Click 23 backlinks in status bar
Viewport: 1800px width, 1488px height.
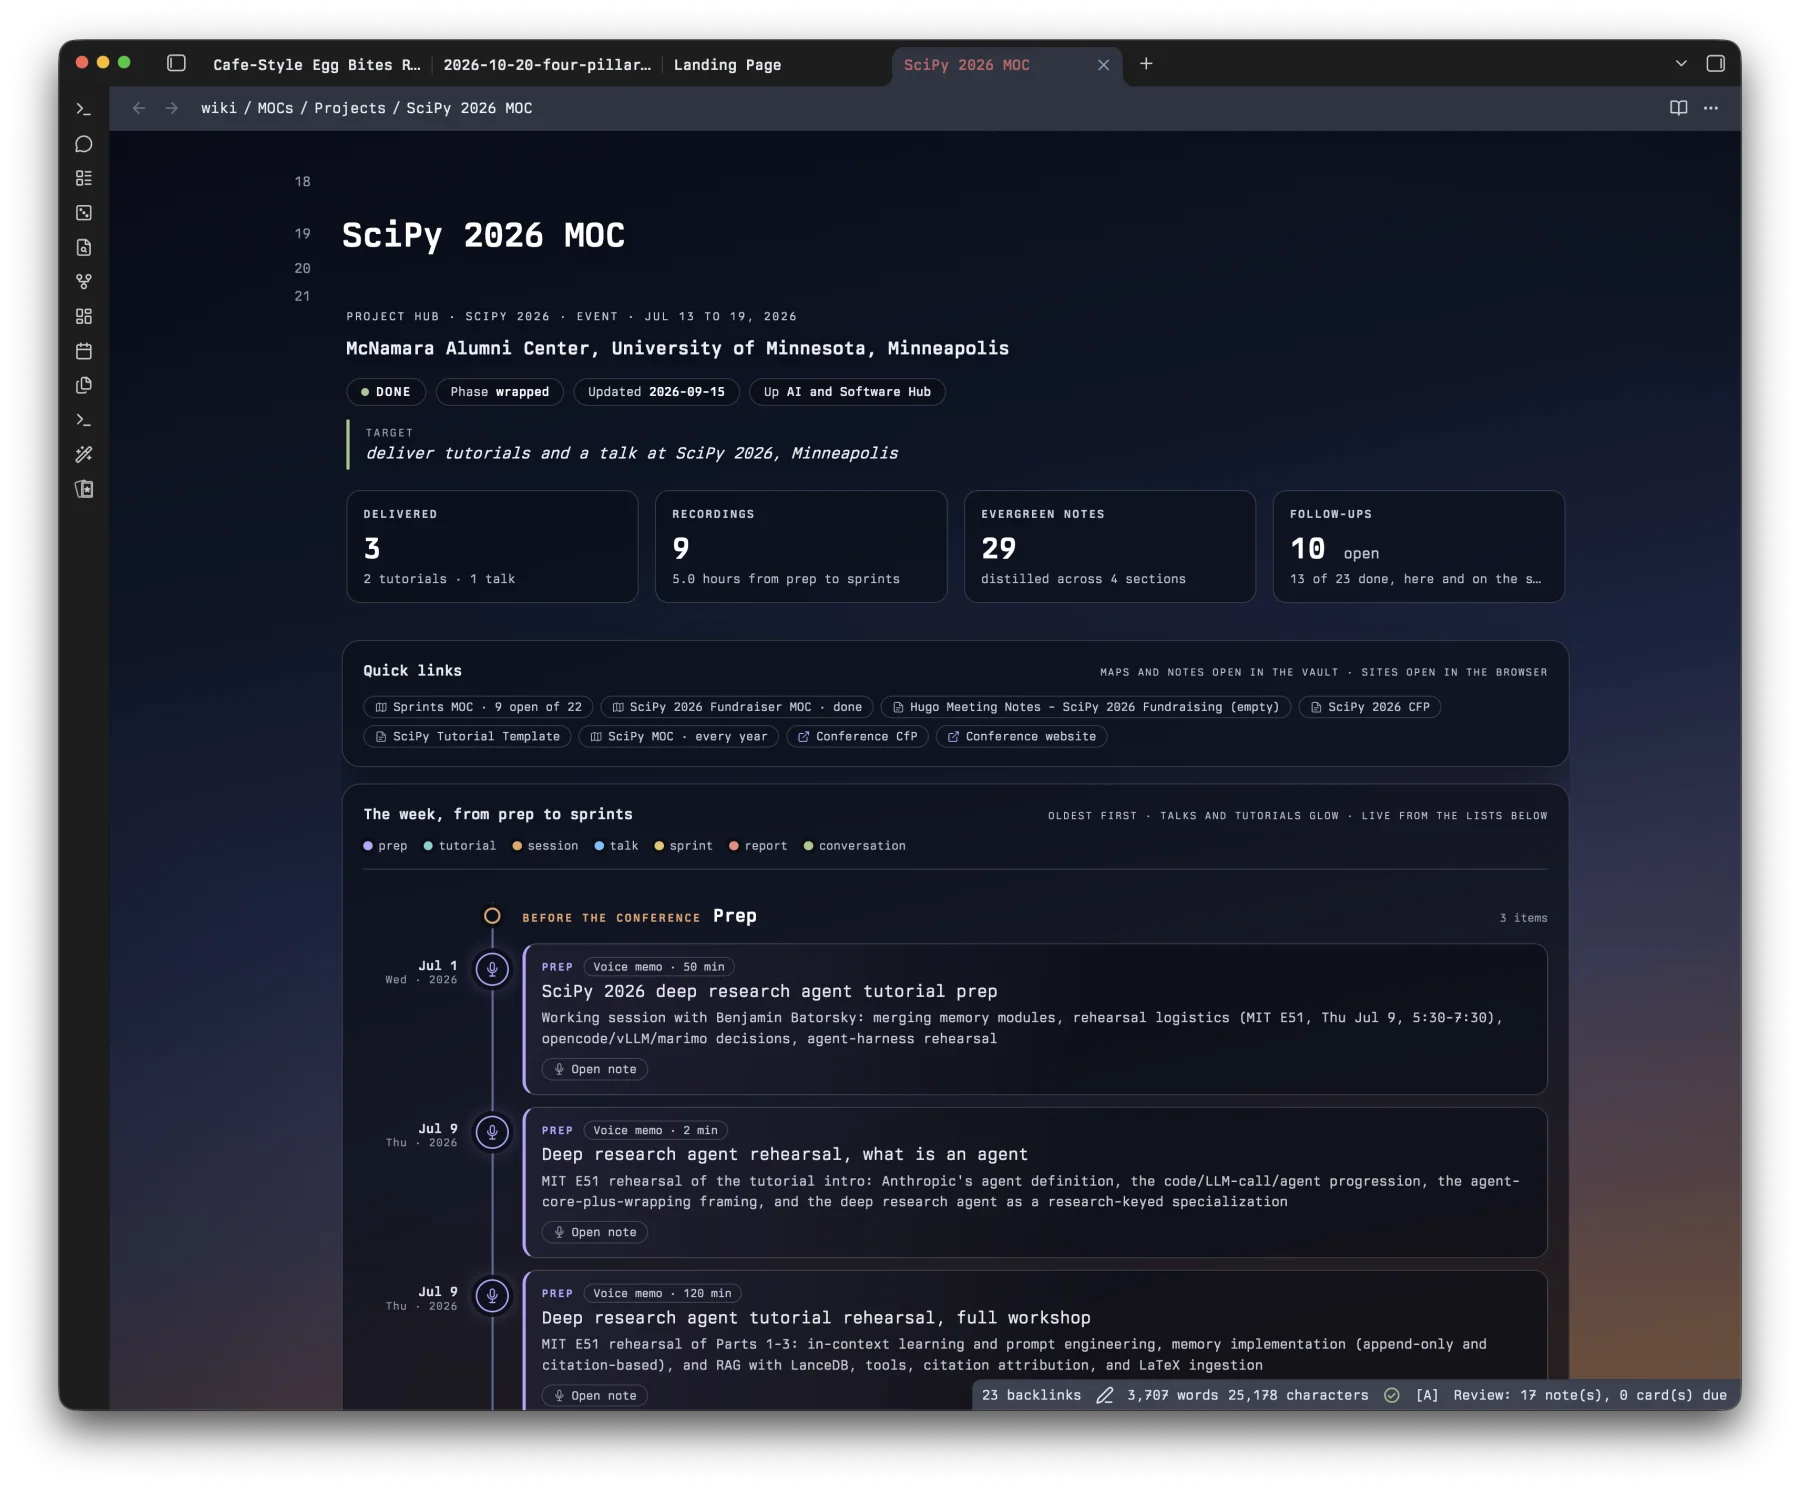click(1031, 1395)
